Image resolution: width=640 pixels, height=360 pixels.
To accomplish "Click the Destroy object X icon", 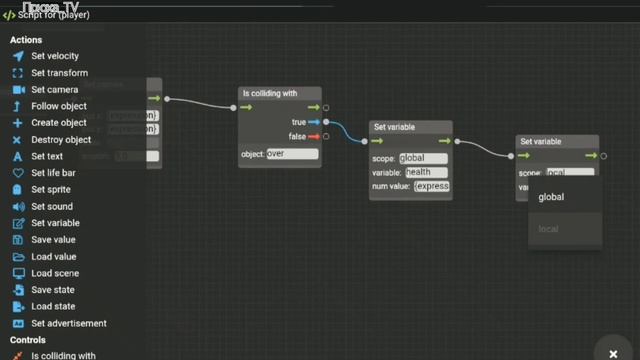I will tap(17, 140).
